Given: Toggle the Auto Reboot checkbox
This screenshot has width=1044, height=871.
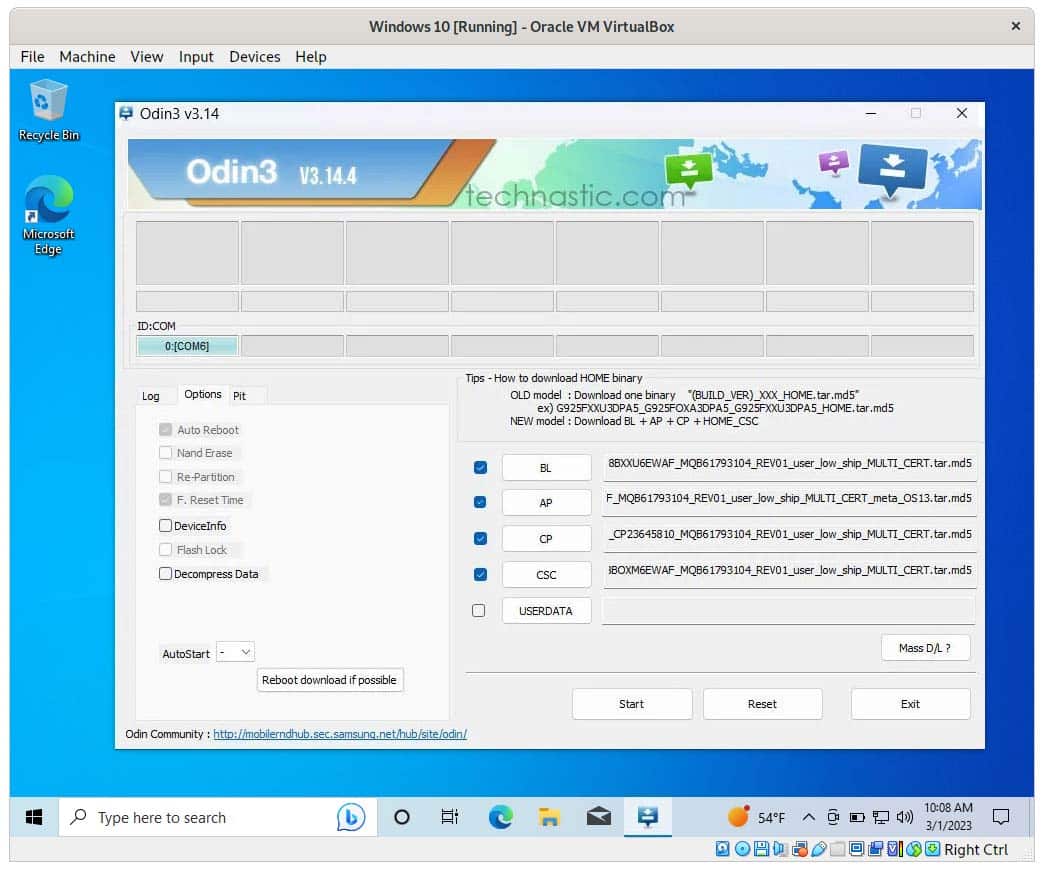Looking at the screenshot, I should tap(165, 430).
